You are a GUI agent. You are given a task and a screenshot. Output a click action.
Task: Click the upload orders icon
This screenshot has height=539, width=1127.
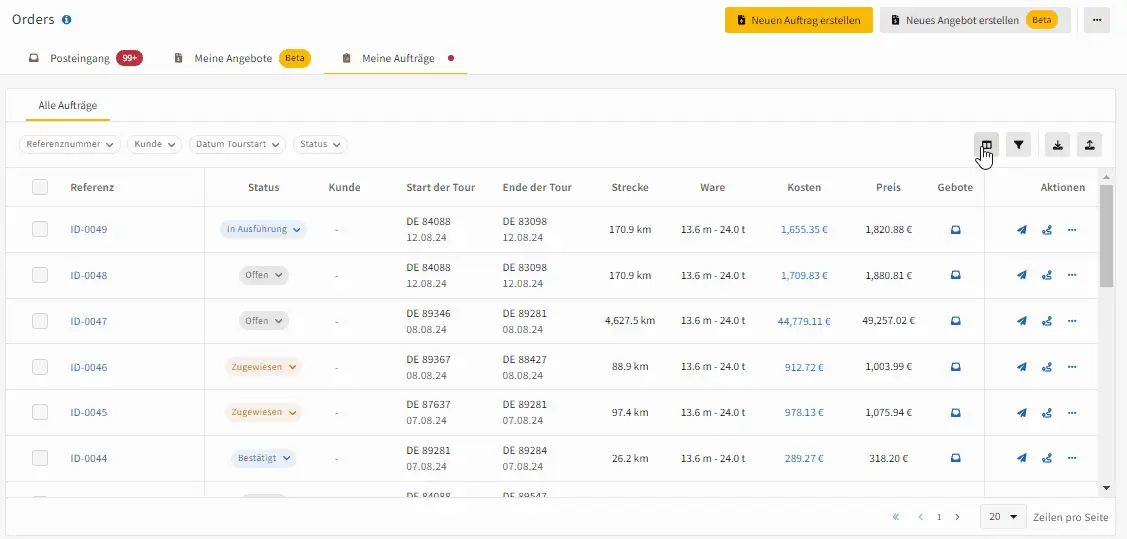coord(1090,145)
